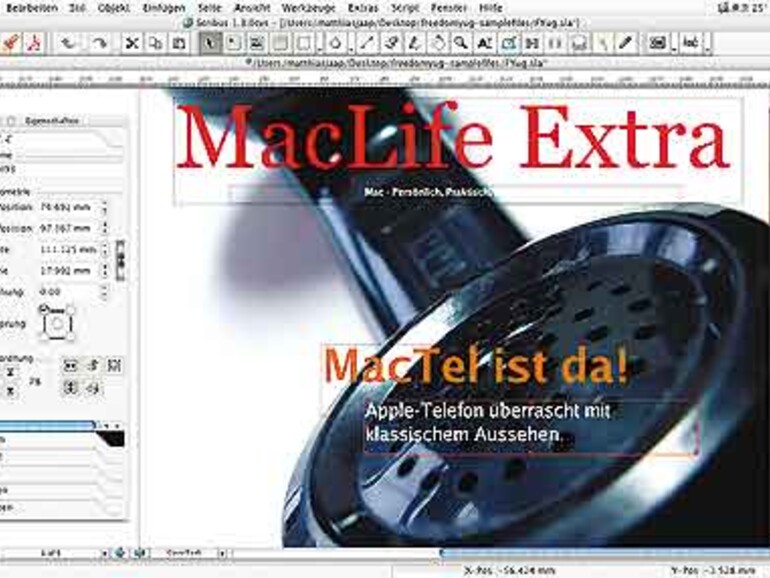Set basepoint to bottom-right corner
Screen dimensions: 770x578
[70, 337]
